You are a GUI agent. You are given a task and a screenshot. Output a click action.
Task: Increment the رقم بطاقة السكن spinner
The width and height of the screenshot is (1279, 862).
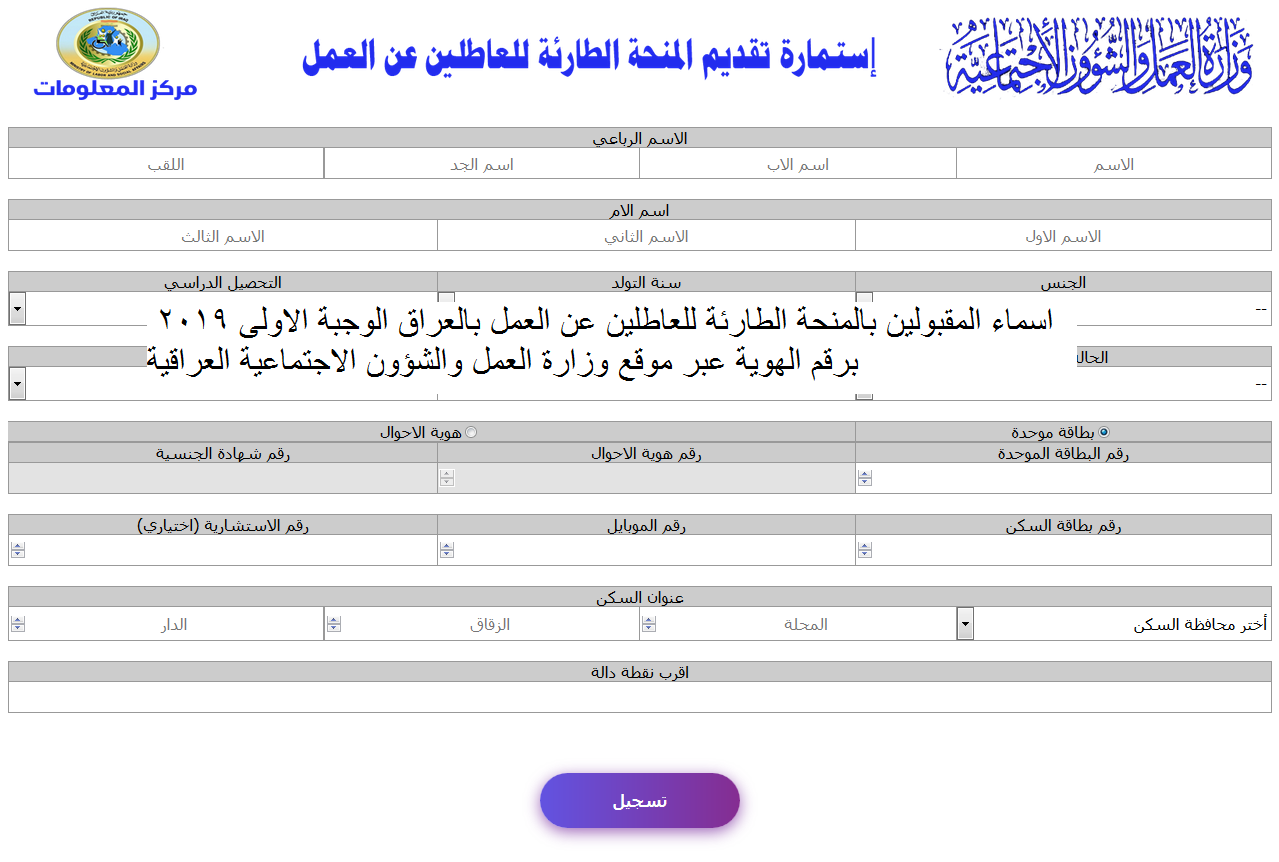(864, 543)
